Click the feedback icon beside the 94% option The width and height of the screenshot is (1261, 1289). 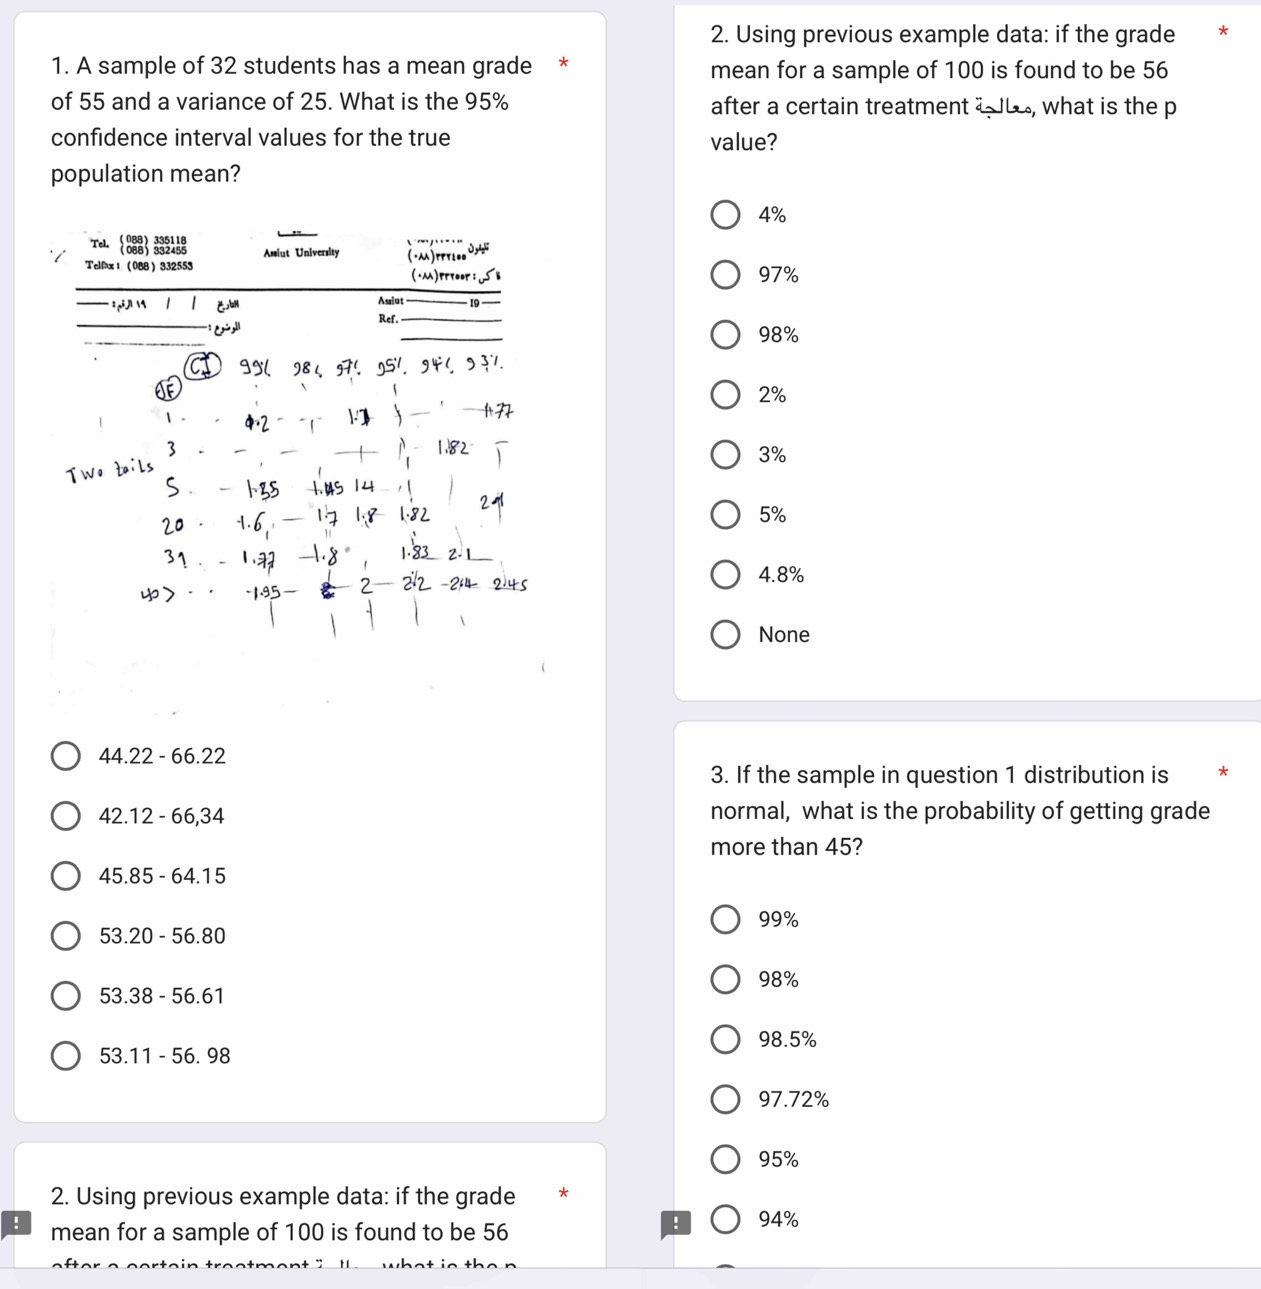[676, 1224]
